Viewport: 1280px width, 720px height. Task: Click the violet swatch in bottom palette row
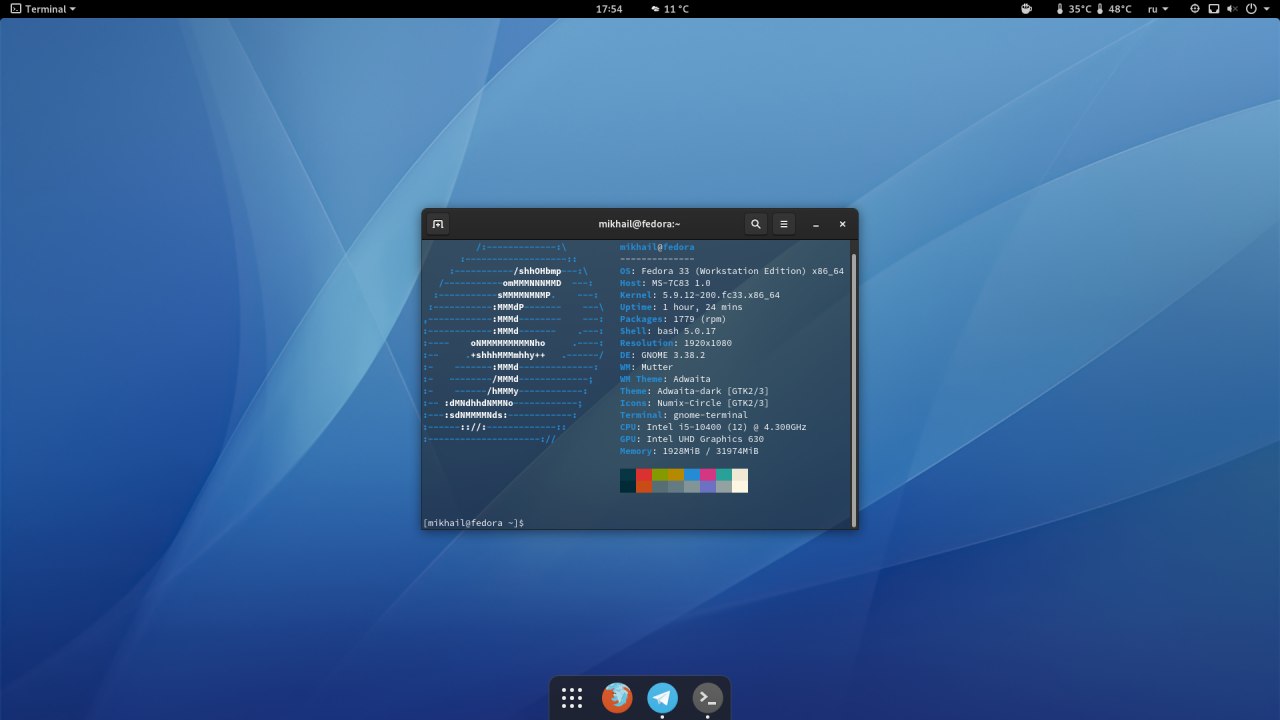[708, 487]
